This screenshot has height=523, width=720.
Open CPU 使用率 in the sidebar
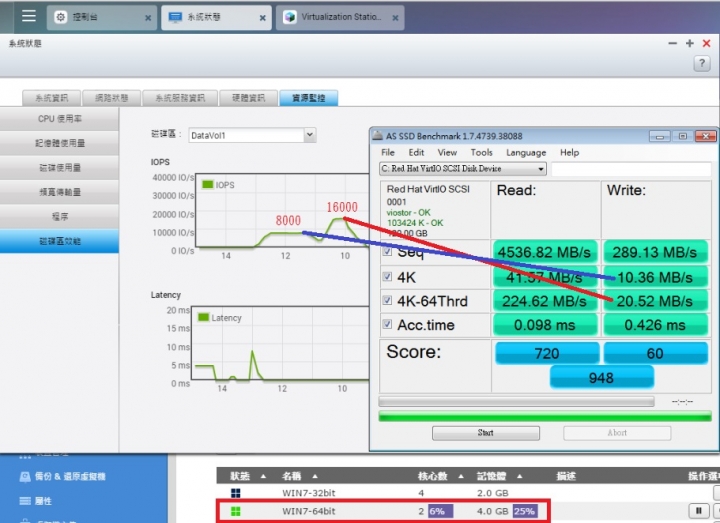tap(59, 119)
